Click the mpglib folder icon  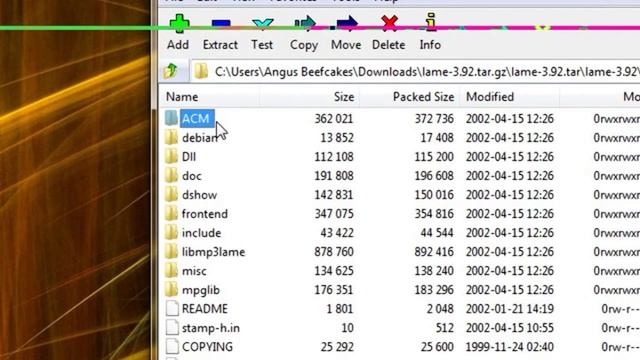click(171, 290)
